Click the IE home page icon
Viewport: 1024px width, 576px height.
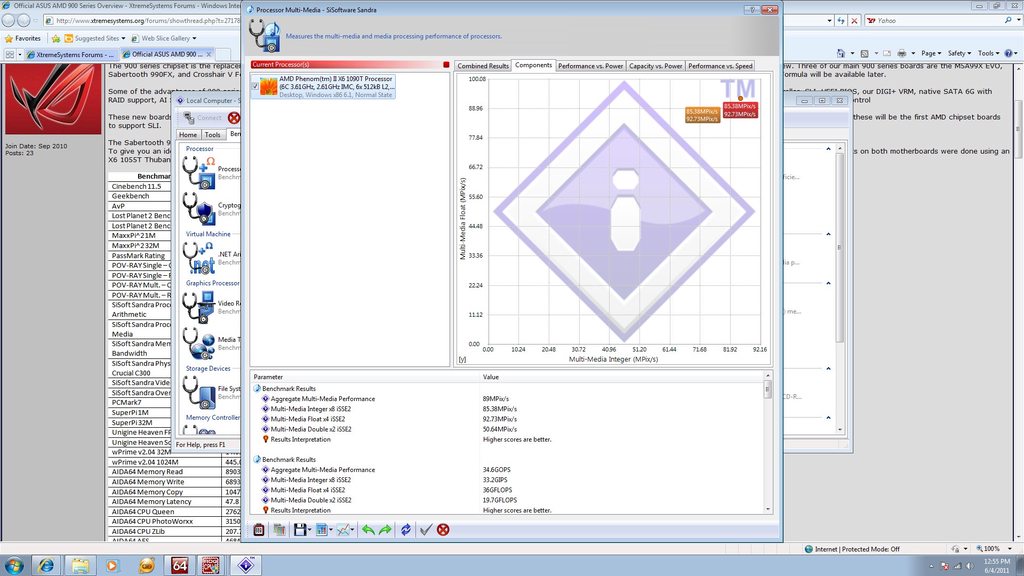pyautogui.click(x=841, y=54)
